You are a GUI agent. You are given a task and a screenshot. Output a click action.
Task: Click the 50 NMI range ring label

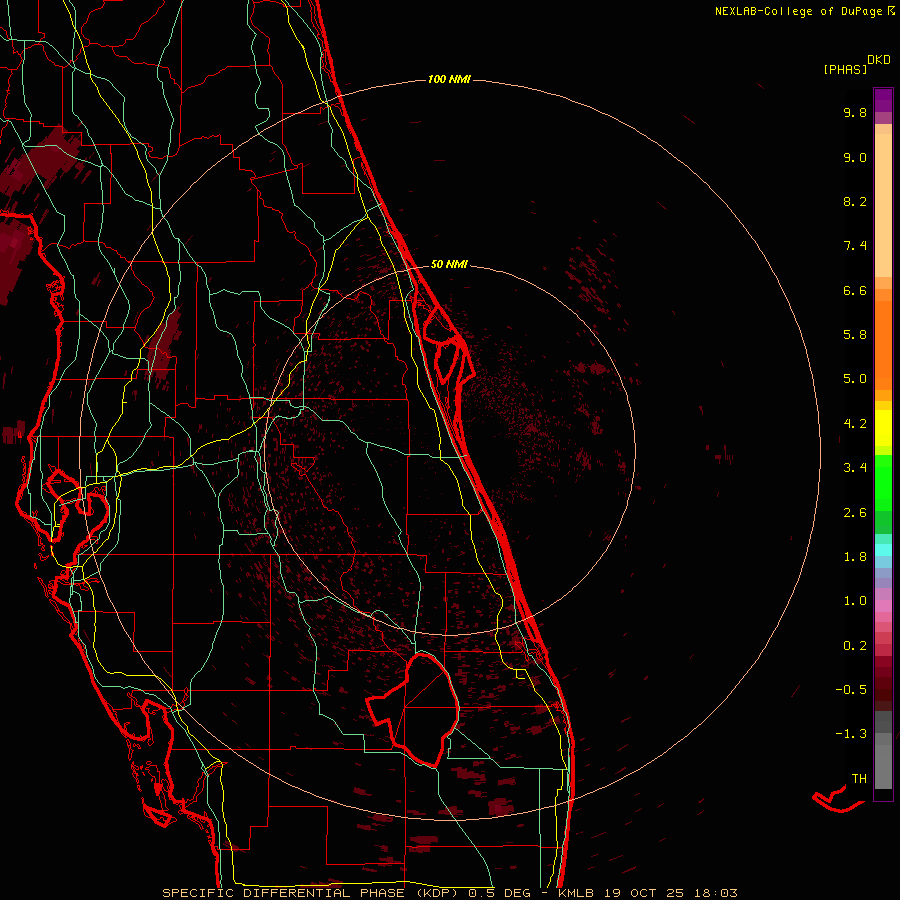click(449, 264)
